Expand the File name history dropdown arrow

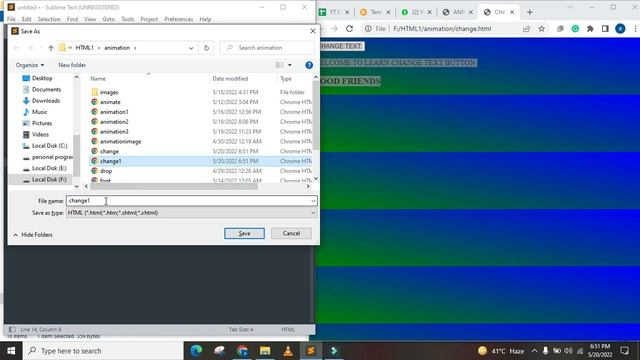[313, 201]
